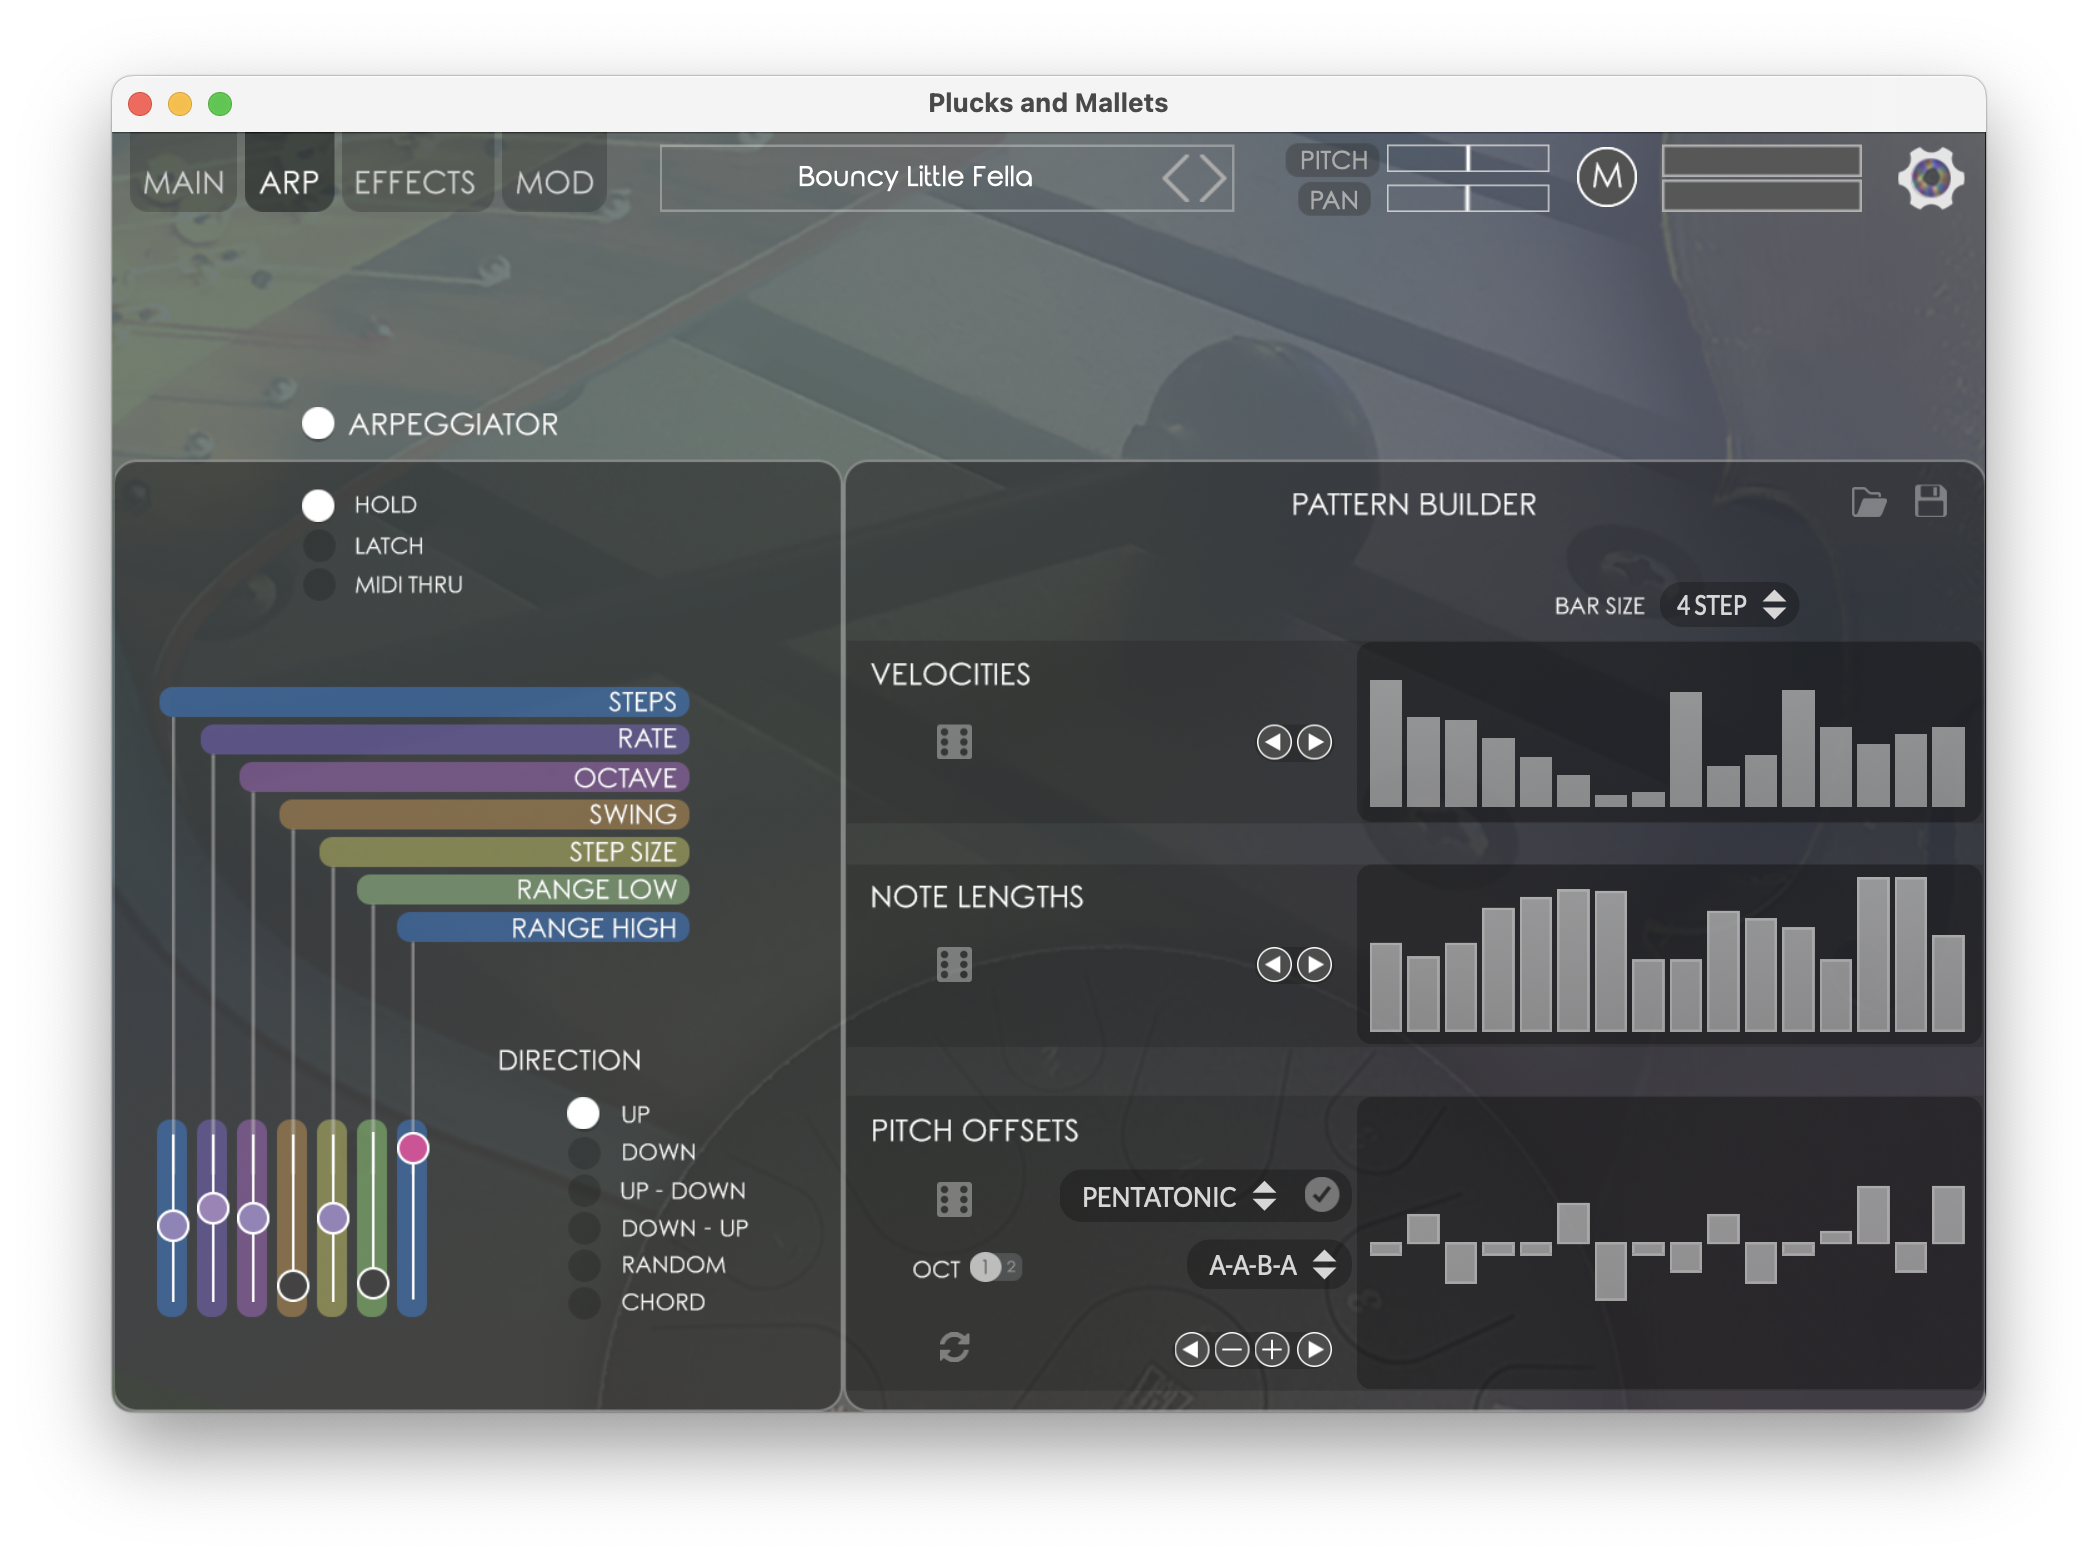Click the pitch offsets refresh arrows icon
The height and width of the screenshot is (1560, 2098).
[x=954, y=1347]
